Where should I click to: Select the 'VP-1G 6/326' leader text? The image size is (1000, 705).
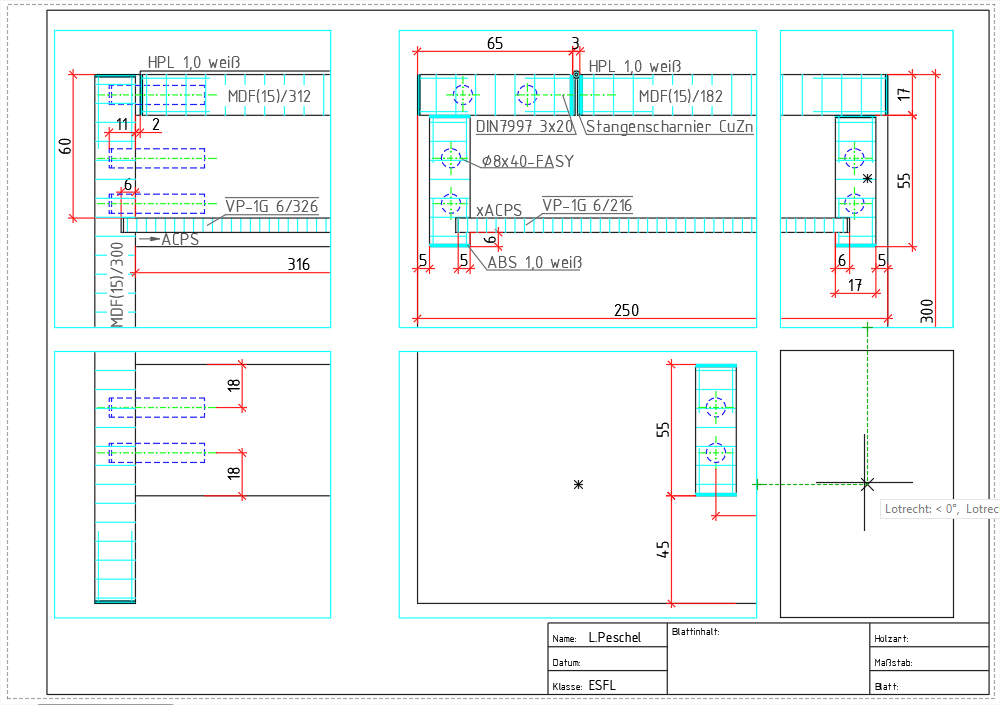(x=271, y=206)
